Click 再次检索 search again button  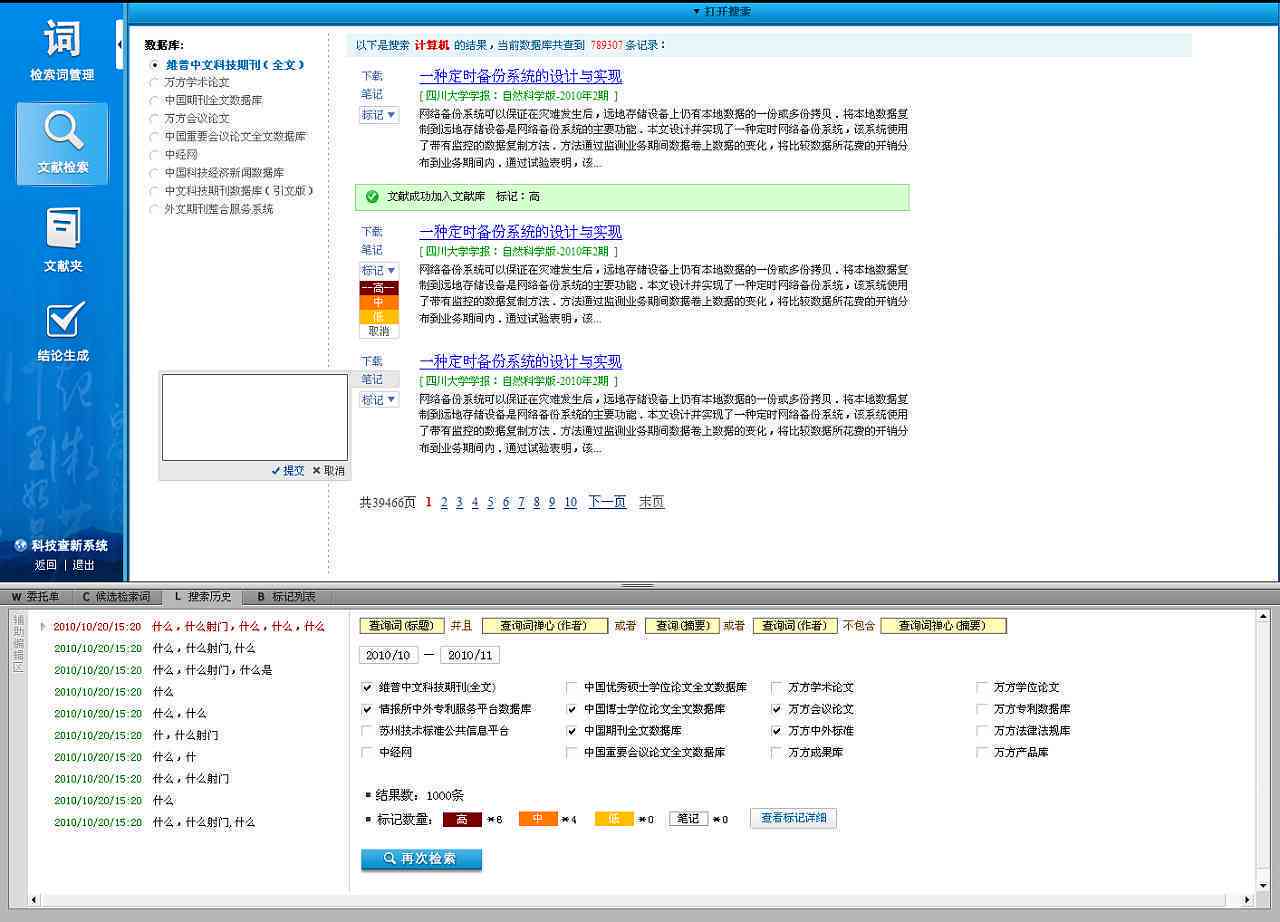point(421,859)
